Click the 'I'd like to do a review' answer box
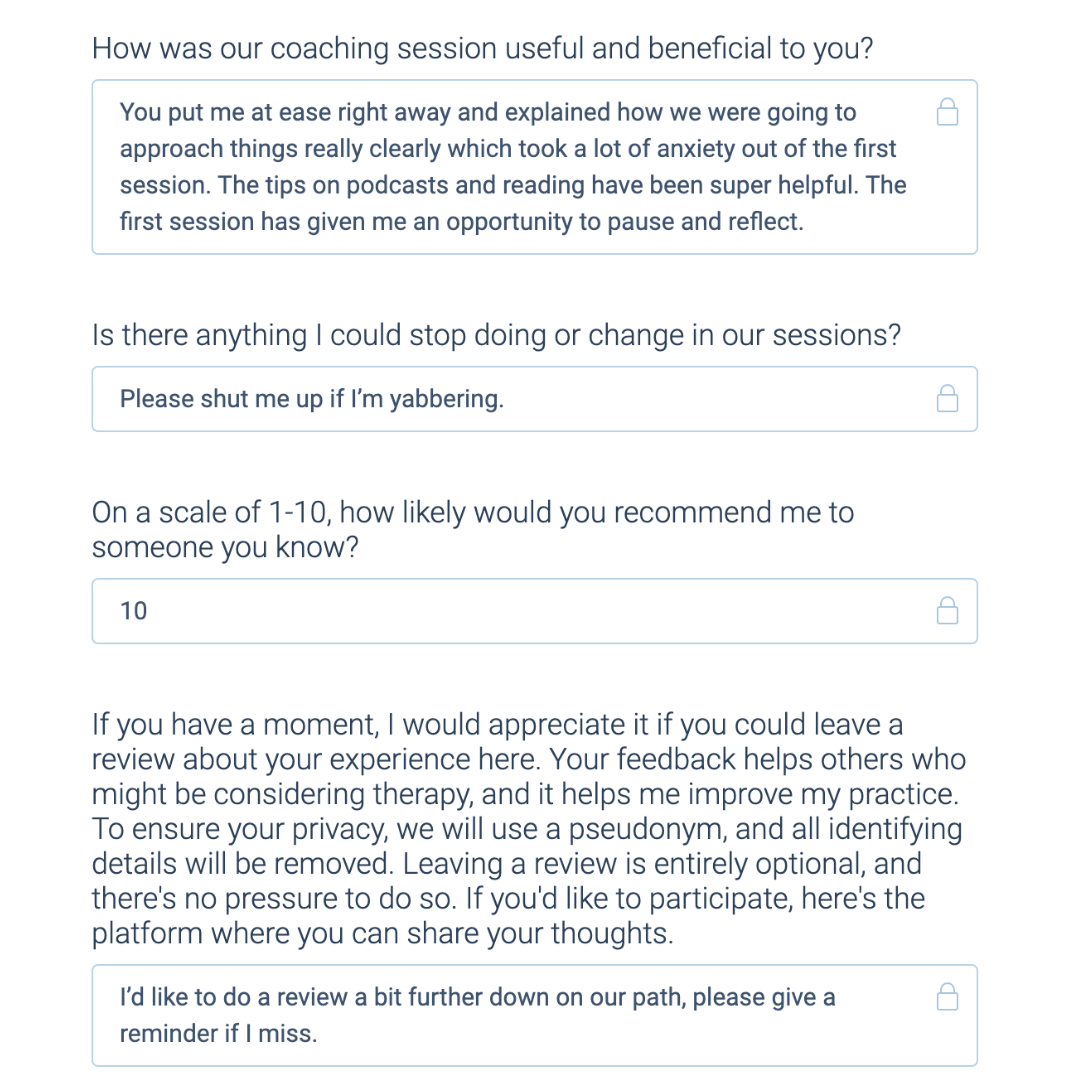 click(534, 1015)
